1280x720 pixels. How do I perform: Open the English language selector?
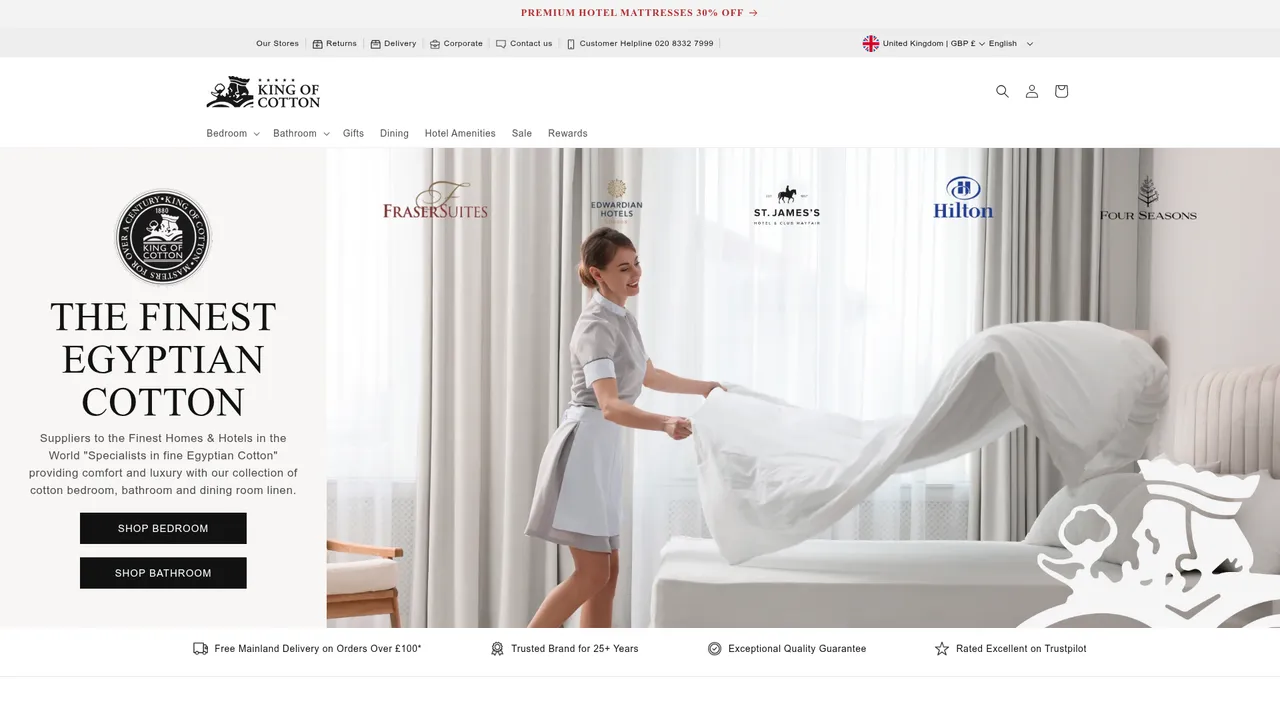pos(1011,44)
